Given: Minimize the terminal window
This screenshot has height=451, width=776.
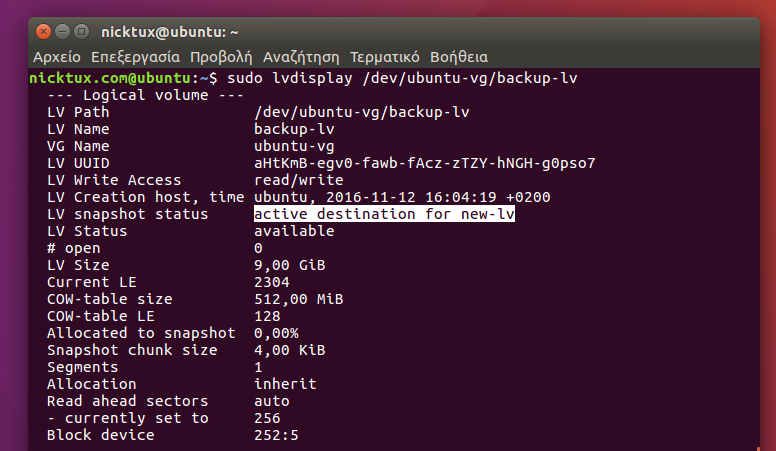Looking at the screenshot, I should coord(62,32).
